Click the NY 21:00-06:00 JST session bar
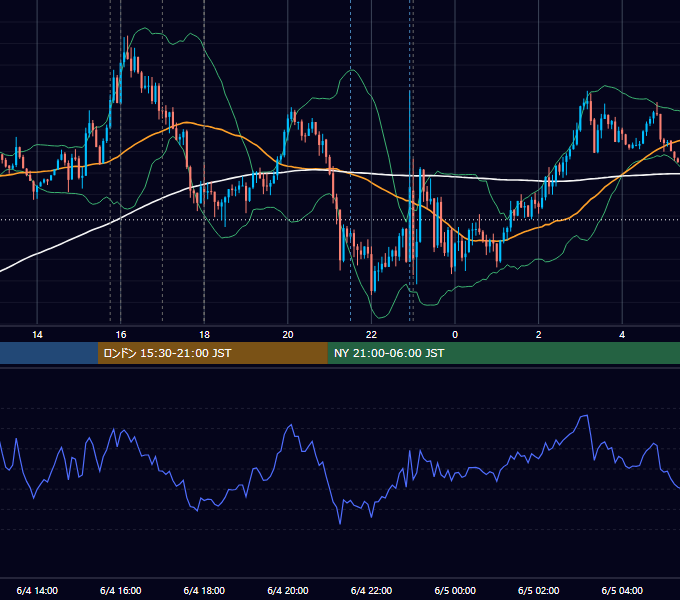The height and width of the screenshot is (600, 680). coord(503,353)
